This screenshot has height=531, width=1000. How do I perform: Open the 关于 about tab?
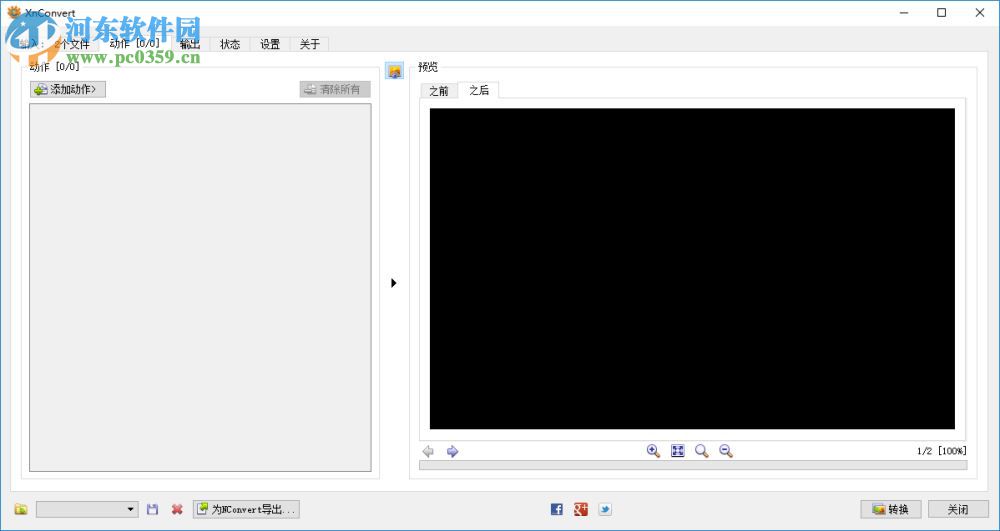[309, 44]
